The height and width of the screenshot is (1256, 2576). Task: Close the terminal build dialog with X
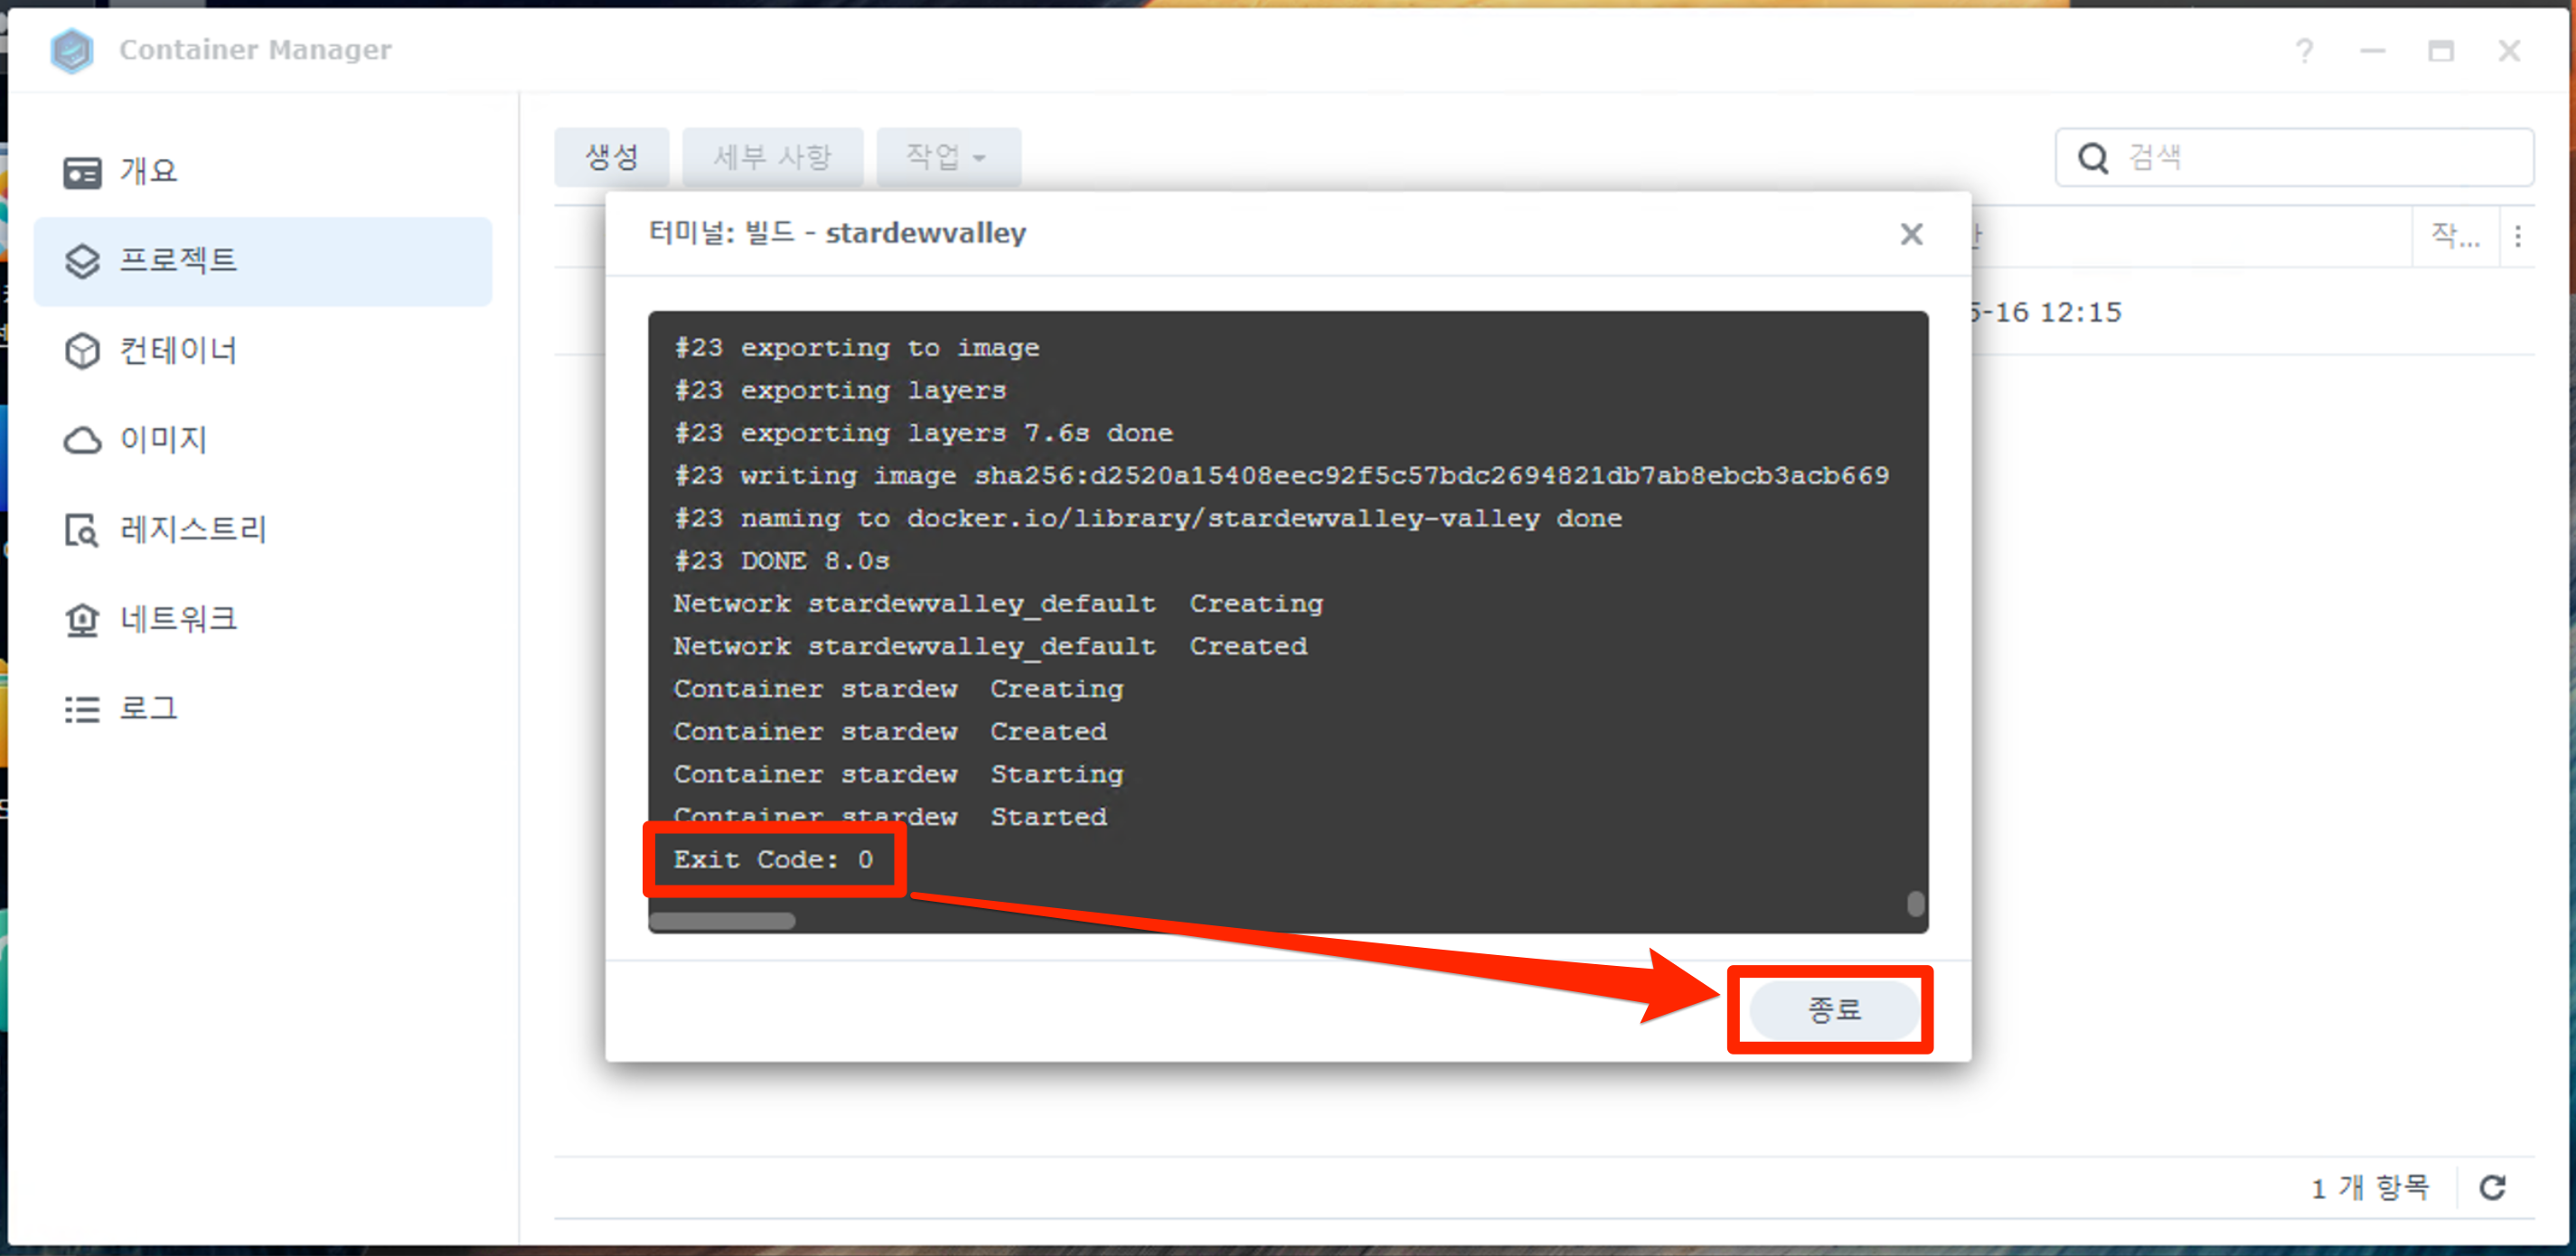pos(1911,234)
